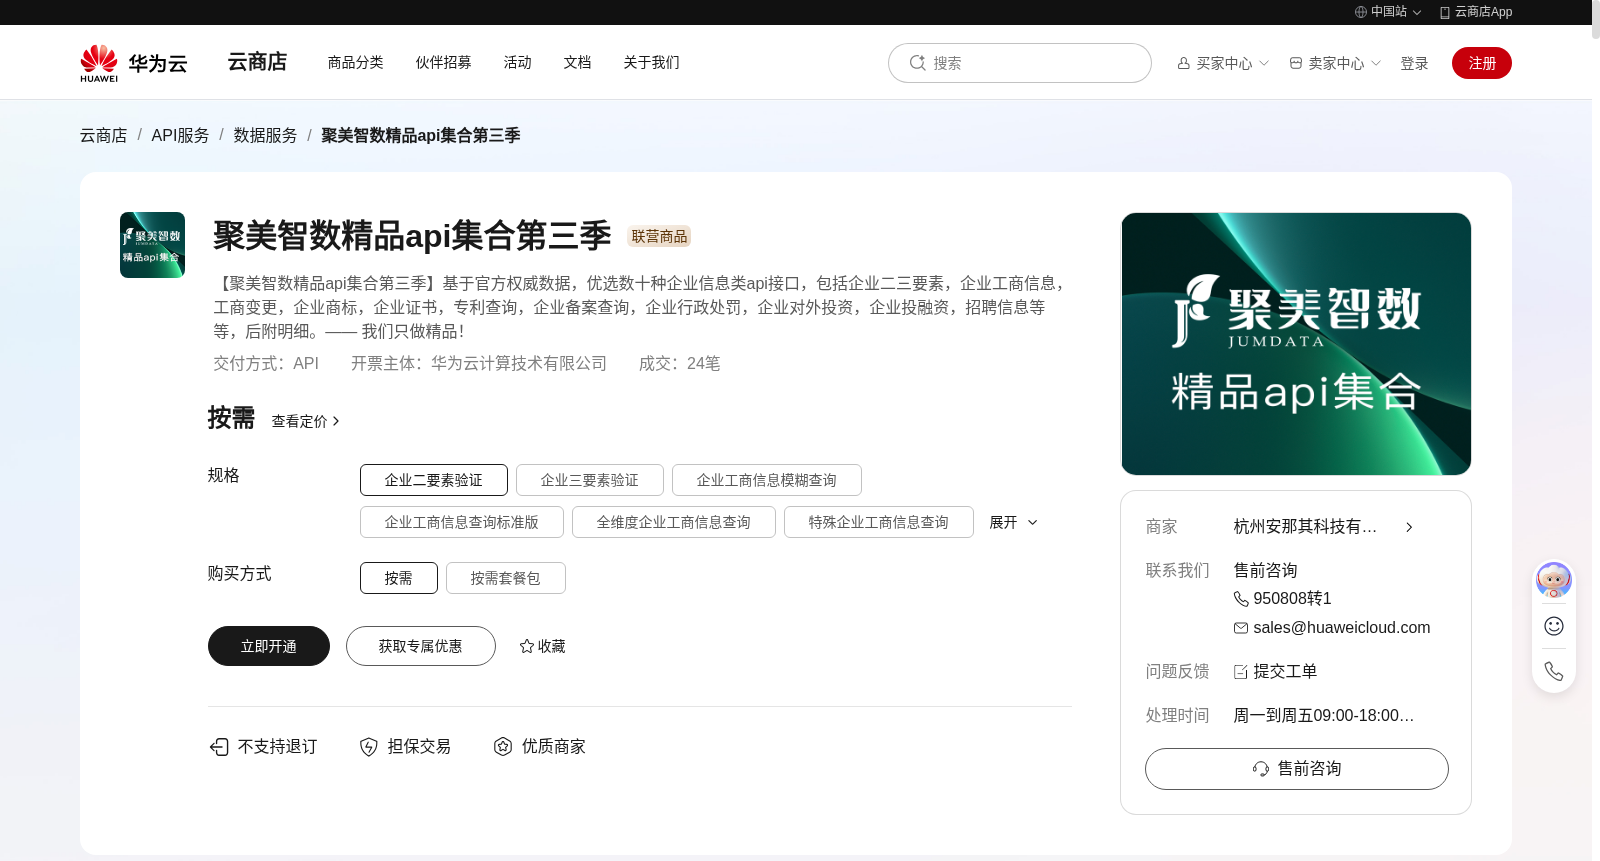The image size is (1600, 861).
Task: Click the user icon before 买家中心
Action: click(x=1184, y=63)
